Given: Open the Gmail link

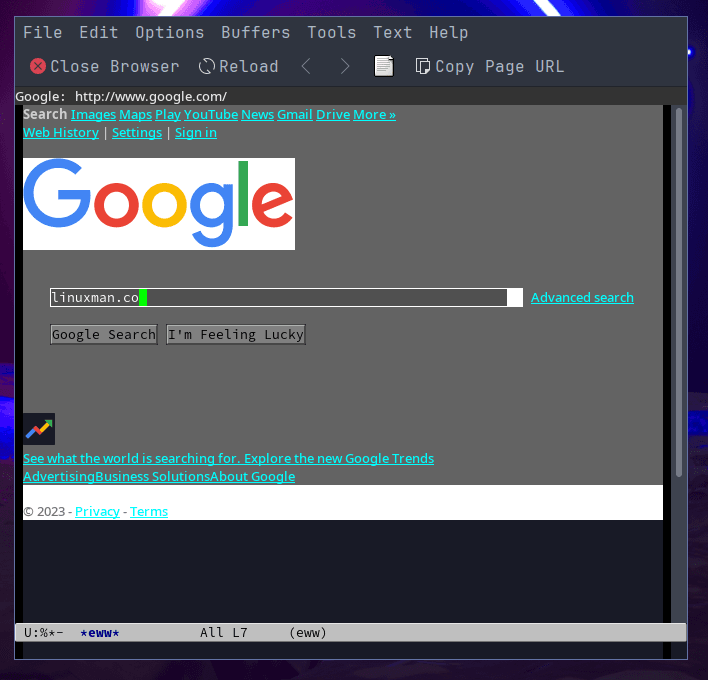Looking at the screenshot, I should (x=295, y=115).
